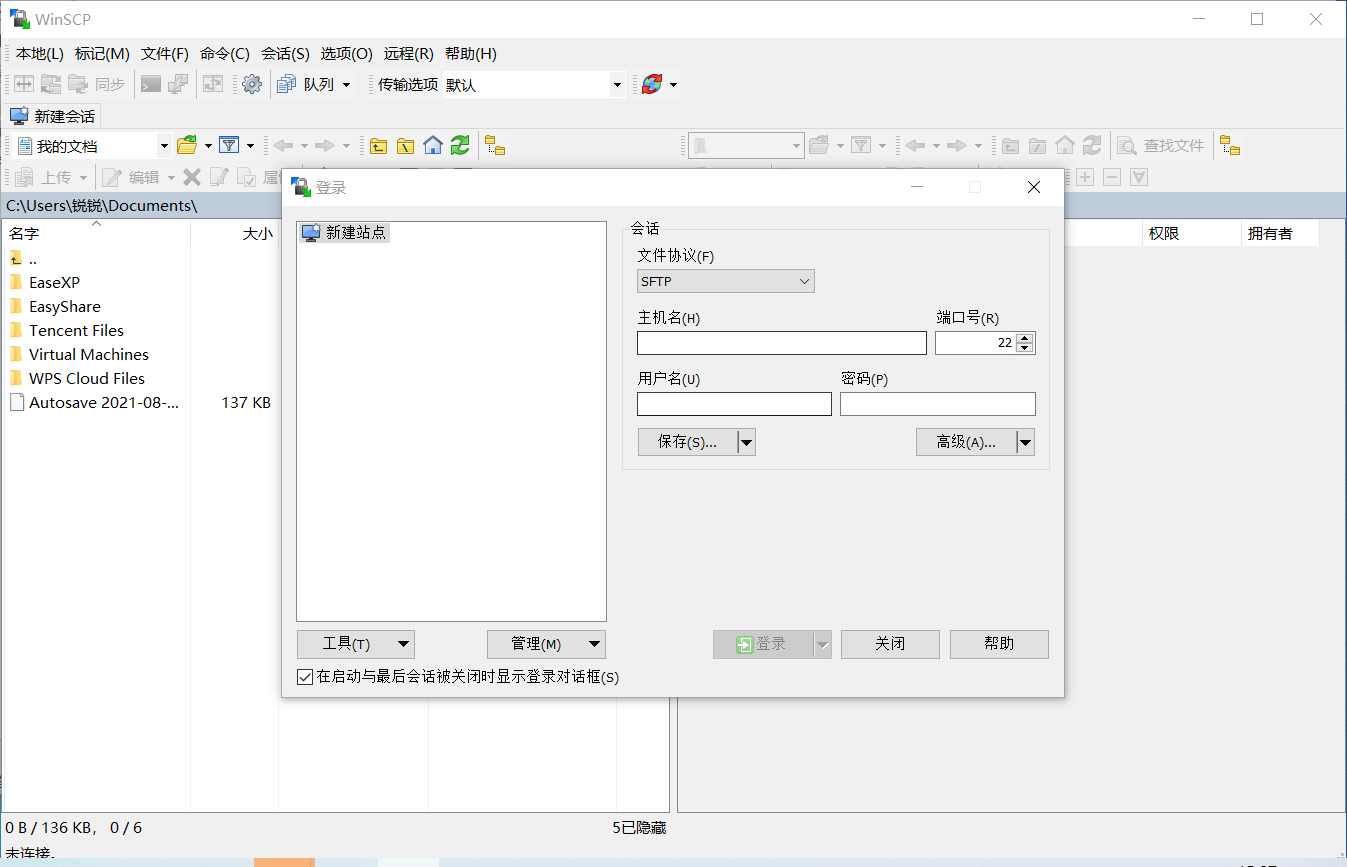Toggle show login dialog on startup checkbox
Image resolution: width=1347 pixels, height=867 pixels.
click(x=306, y=677)
